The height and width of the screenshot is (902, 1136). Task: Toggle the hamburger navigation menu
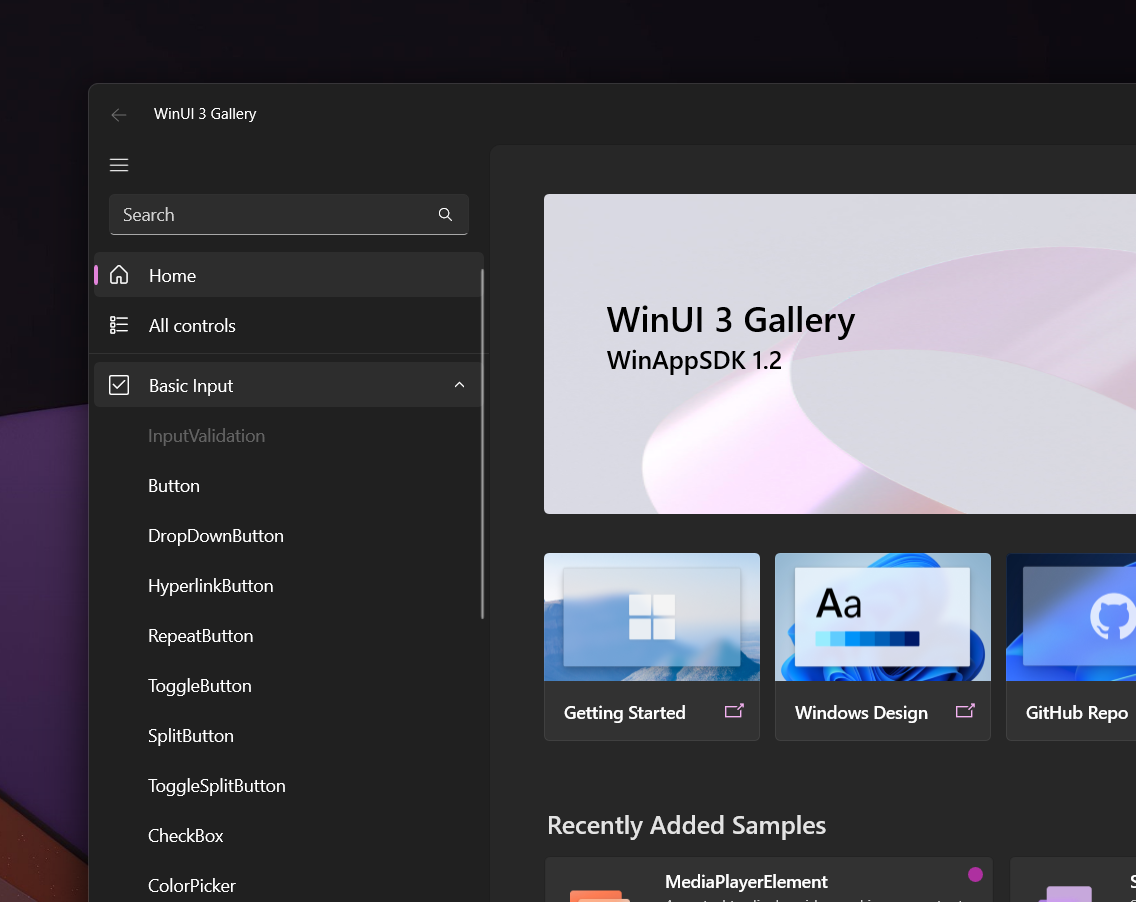click(x=119, y=165)
